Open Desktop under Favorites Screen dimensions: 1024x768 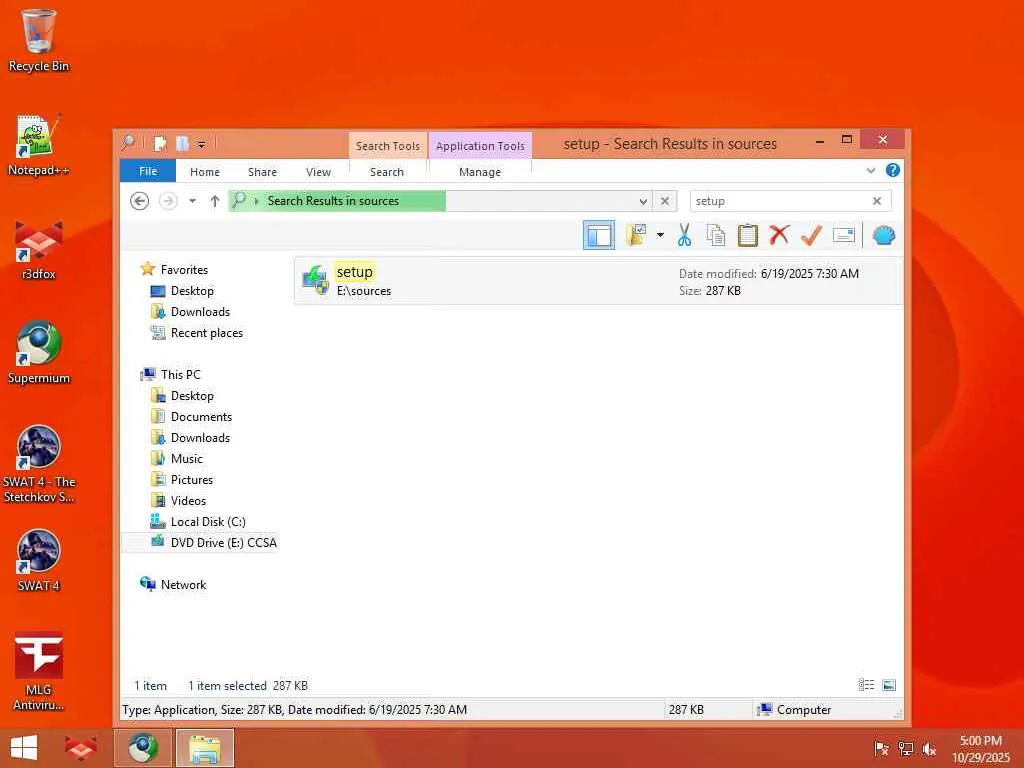pos(192,291)
